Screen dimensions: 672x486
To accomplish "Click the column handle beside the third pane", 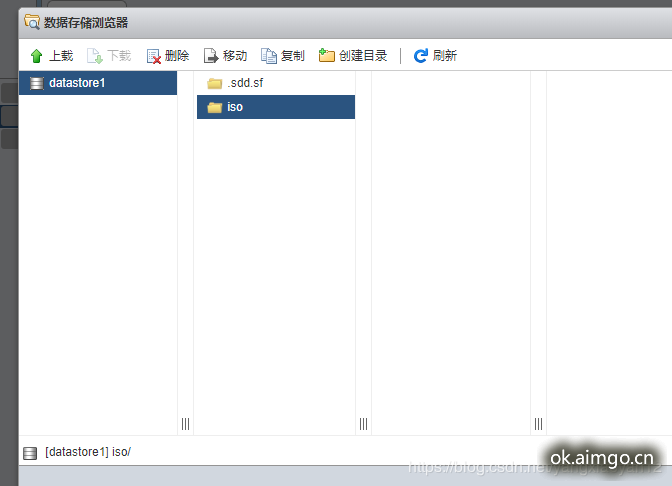I will coord(538,424).
